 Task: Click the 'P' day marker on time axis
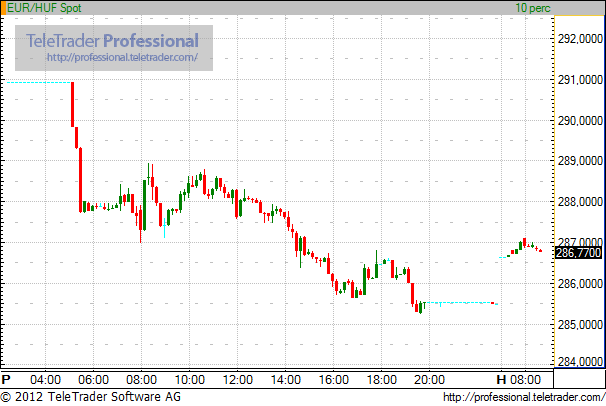pos(6,379)
